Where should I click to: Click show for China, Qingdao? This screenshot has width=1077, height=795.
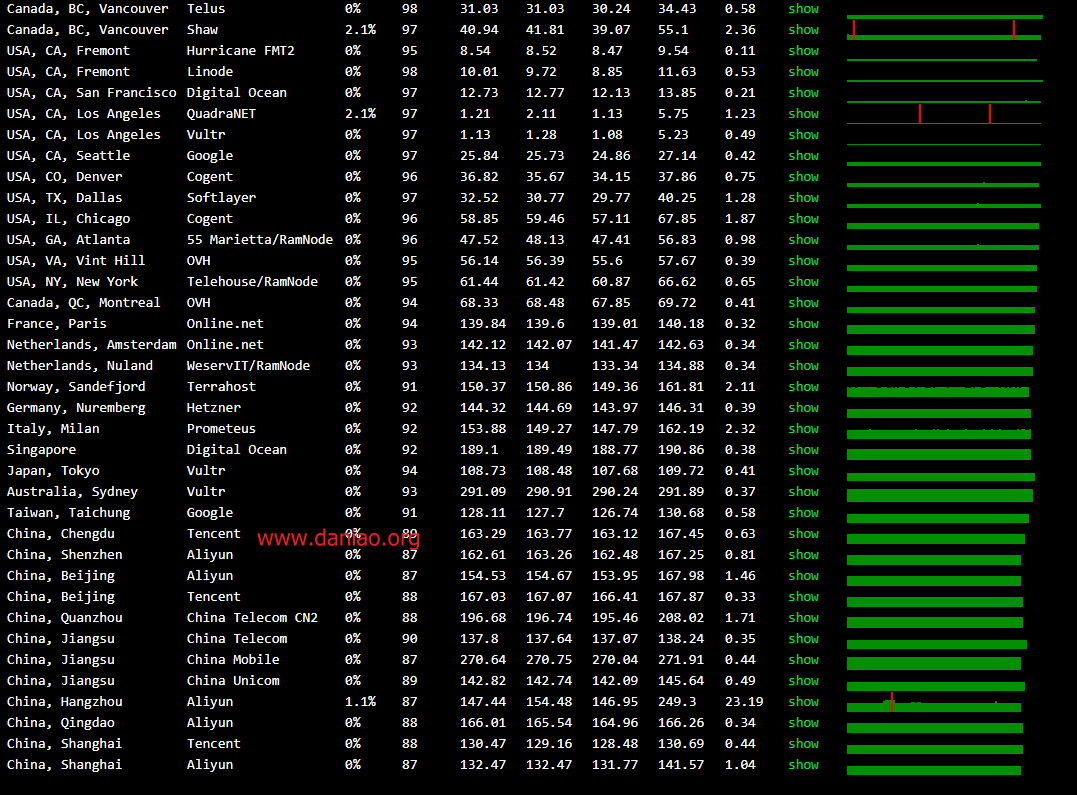pos(803,723)
